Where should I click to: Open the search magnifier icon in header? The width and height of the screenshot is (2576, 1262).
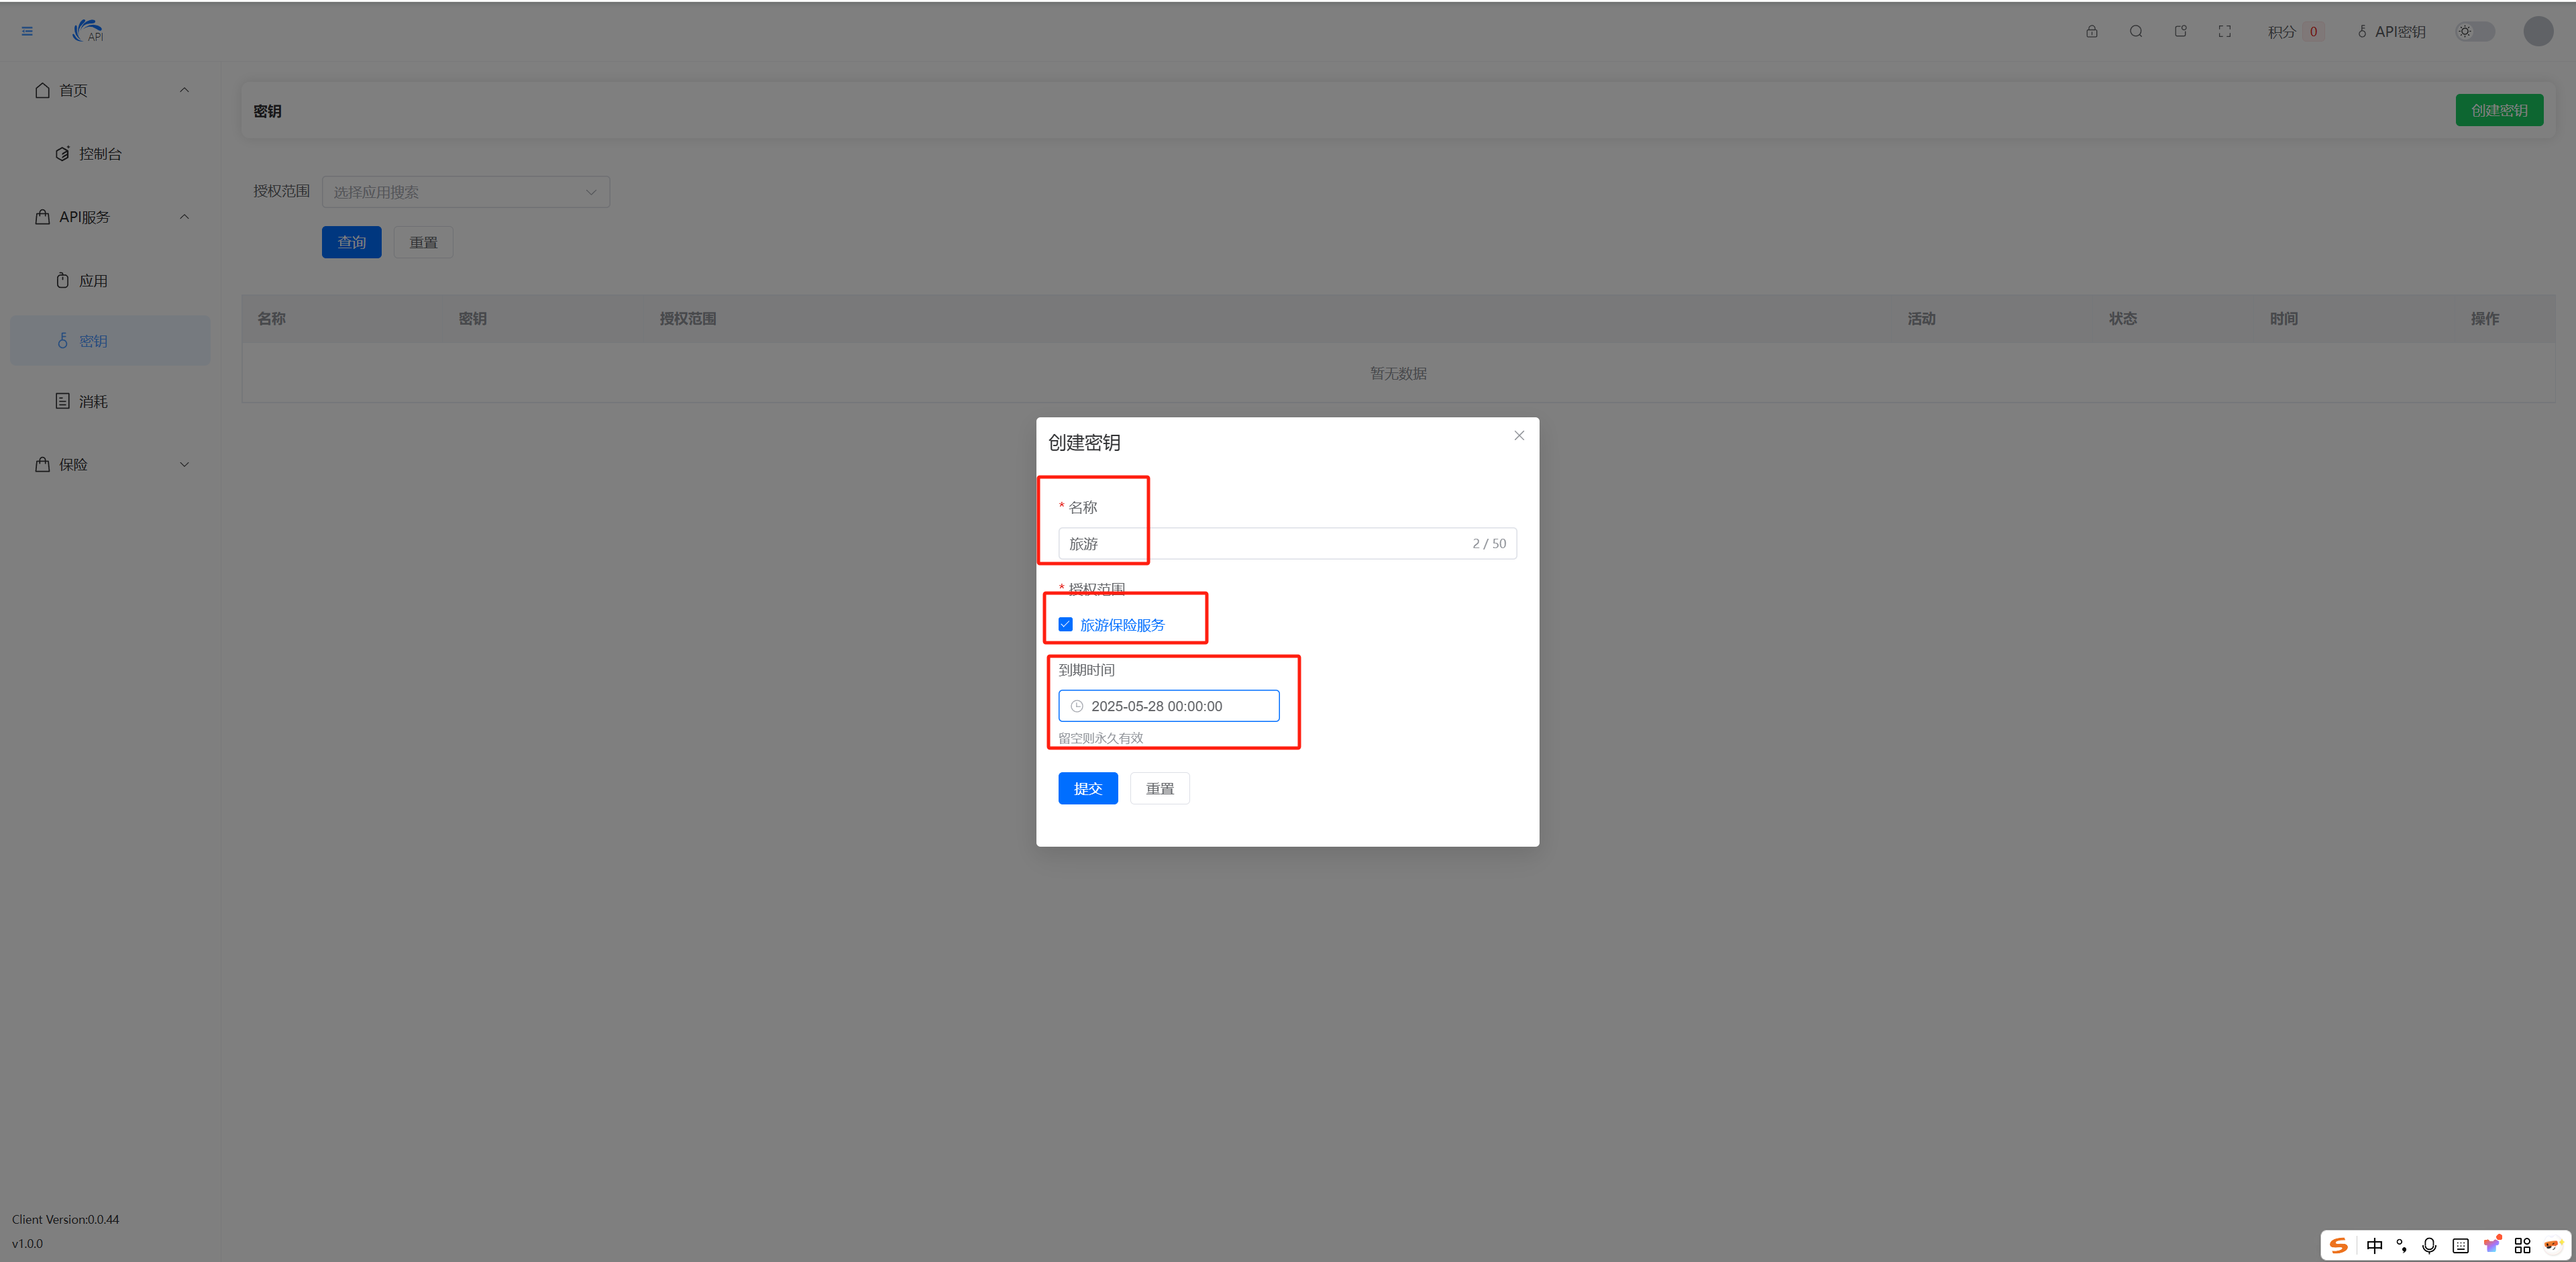click(x=2135, y=31)
